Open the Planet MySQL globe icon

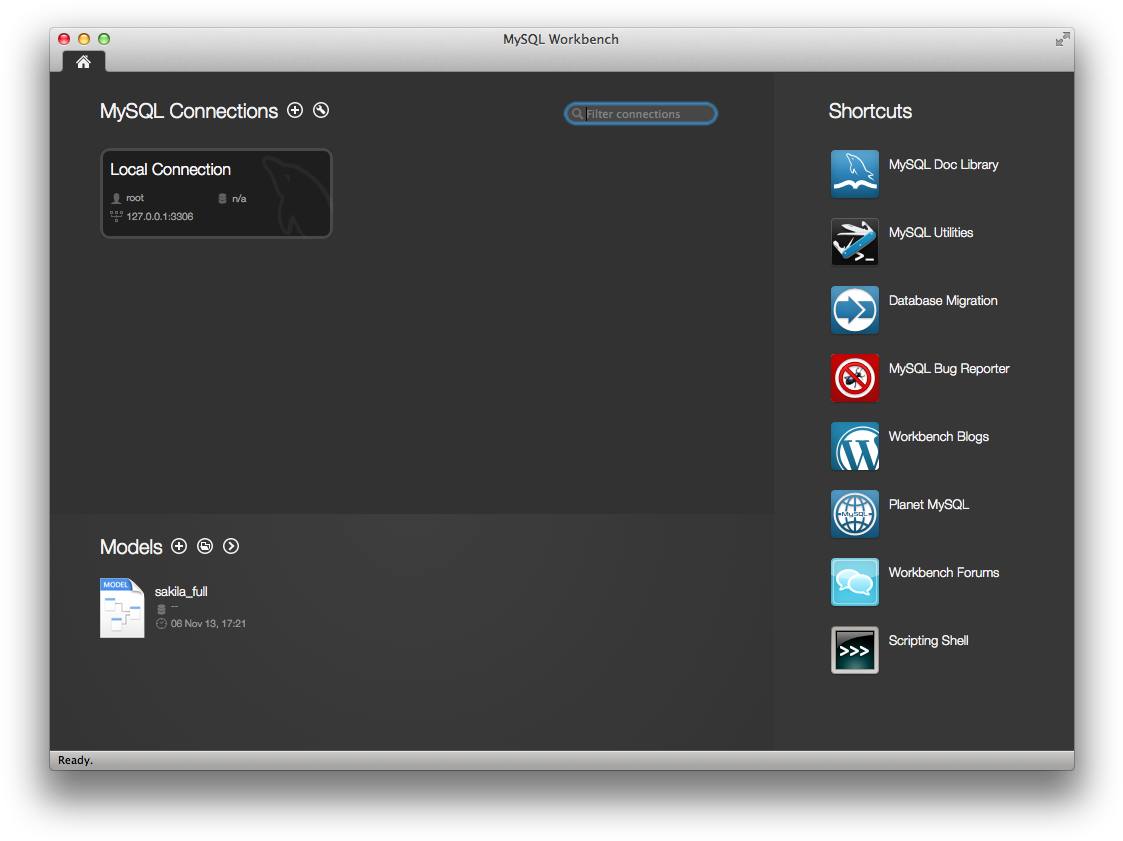tap(854, 514)
